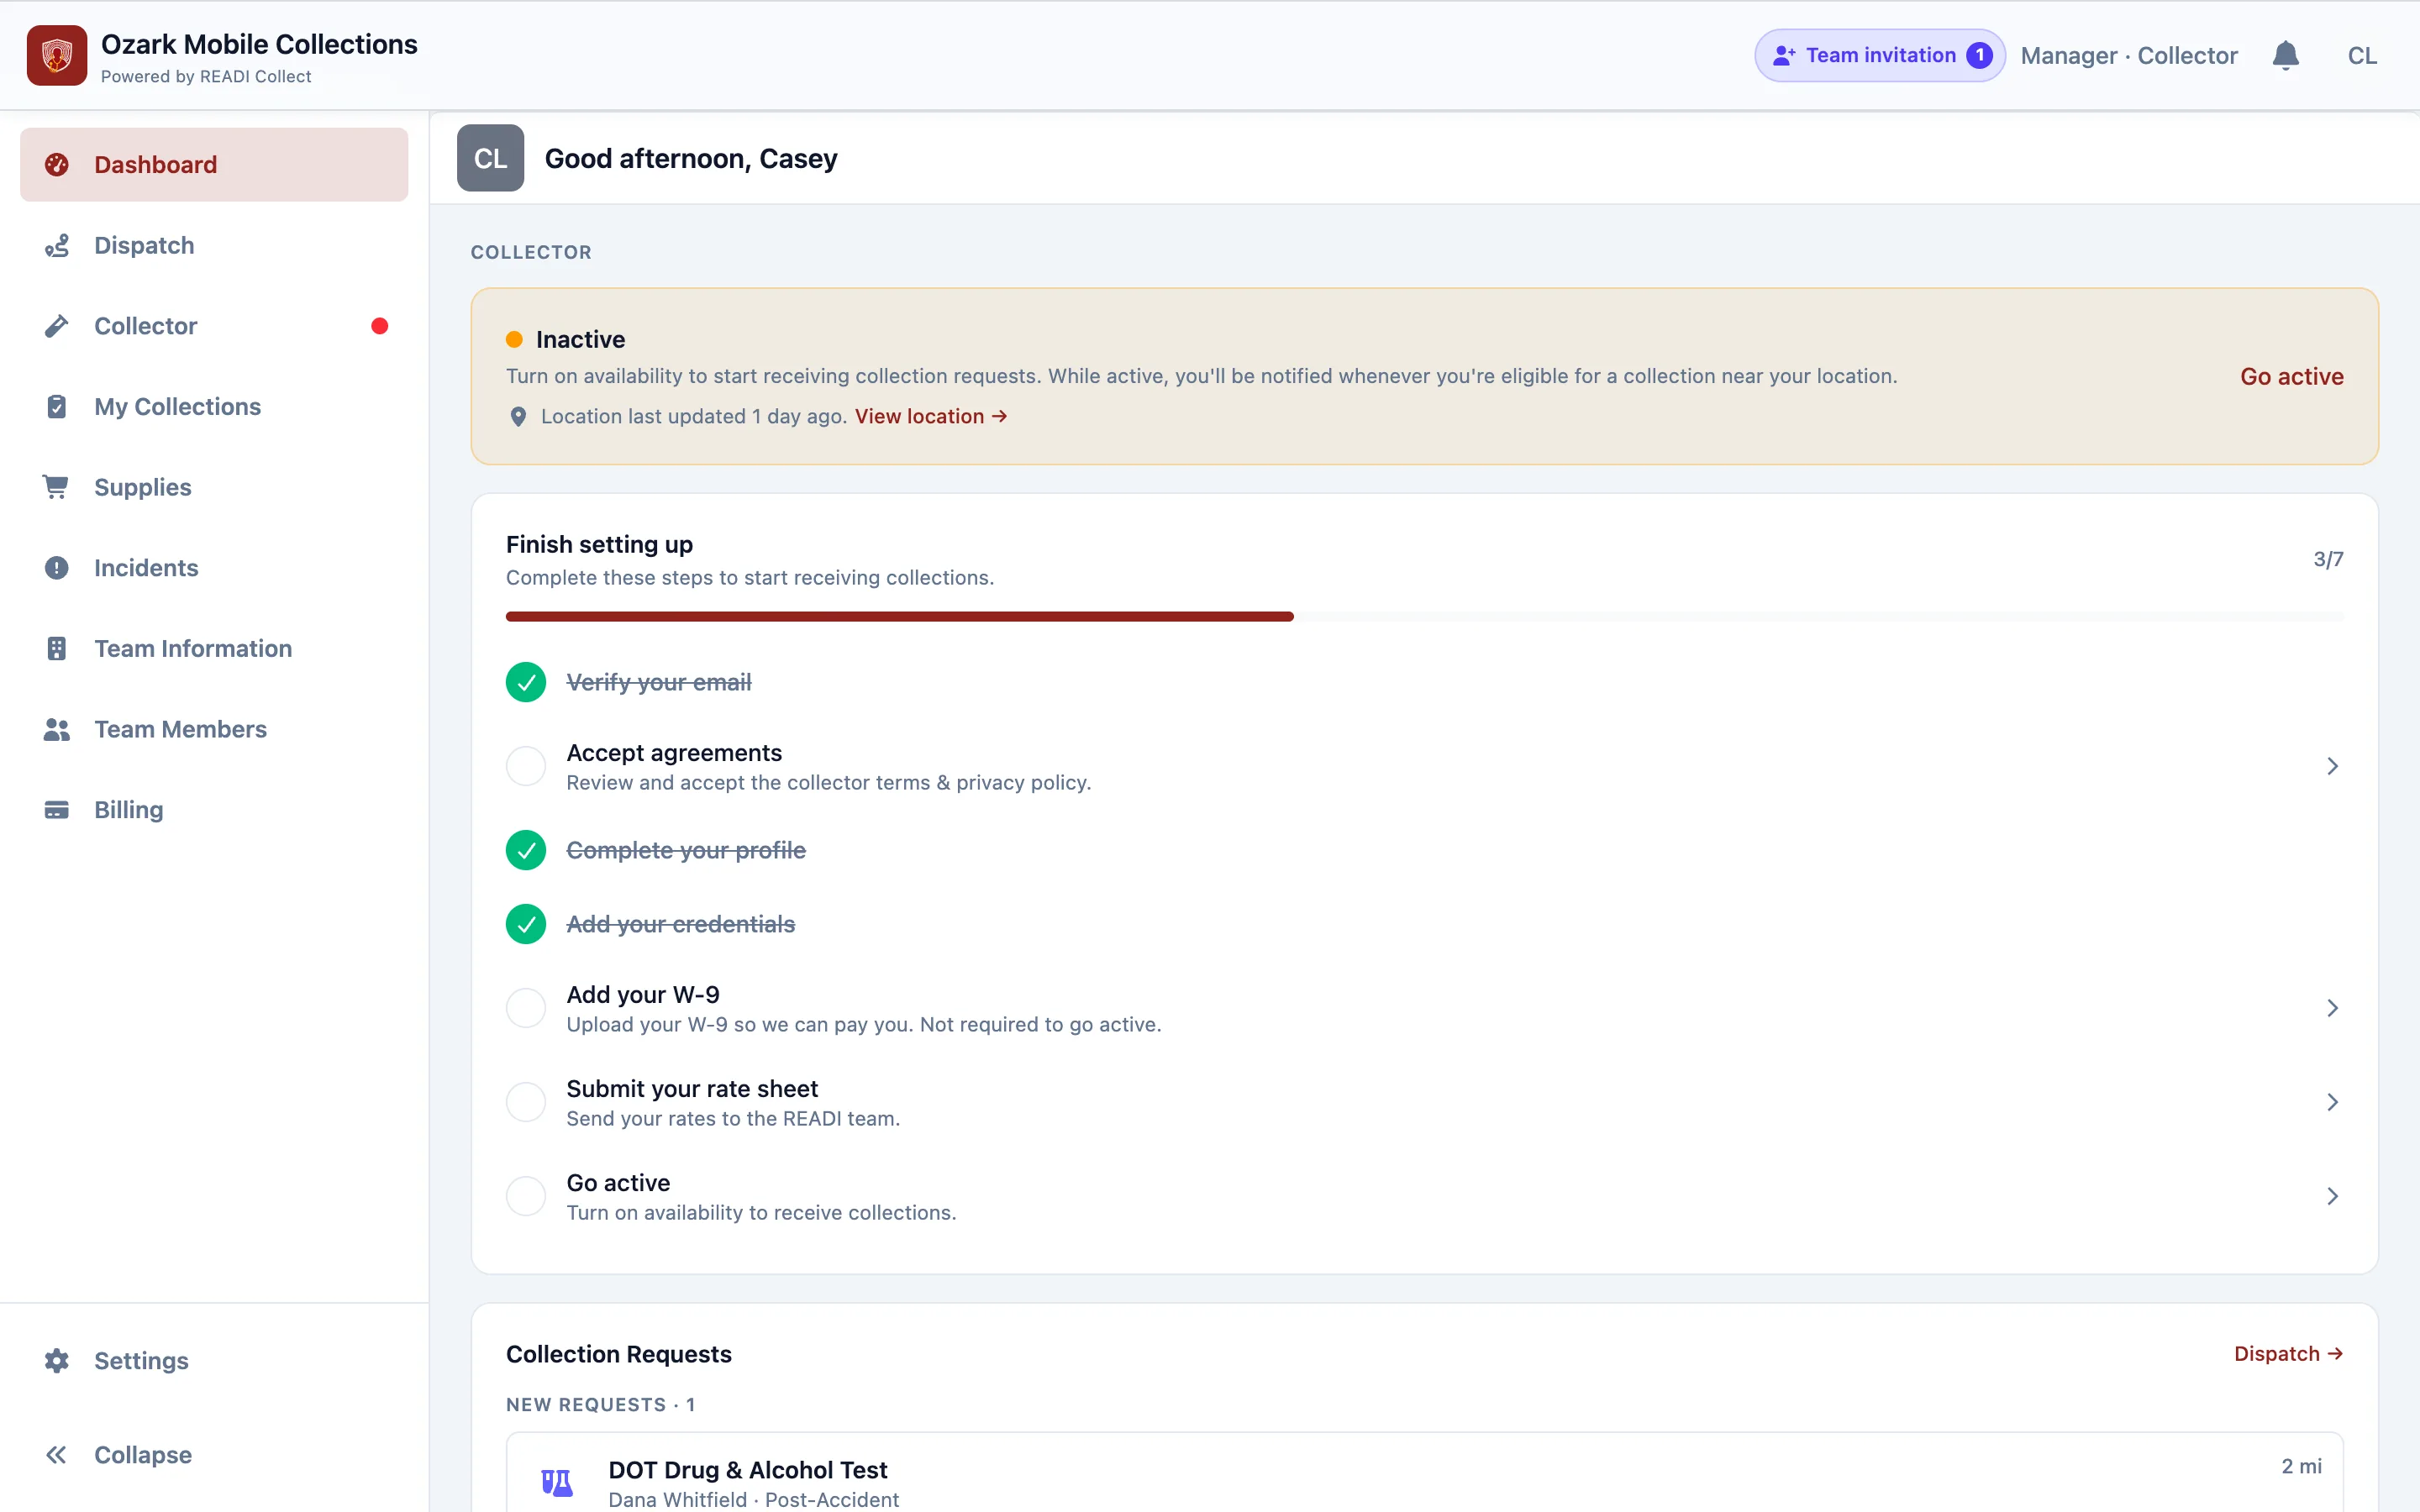Viewport: 2420px width, 1512px height.
Task: Expand the Submit your rate sheet chevron
Action: (x=2332, y=1102)
